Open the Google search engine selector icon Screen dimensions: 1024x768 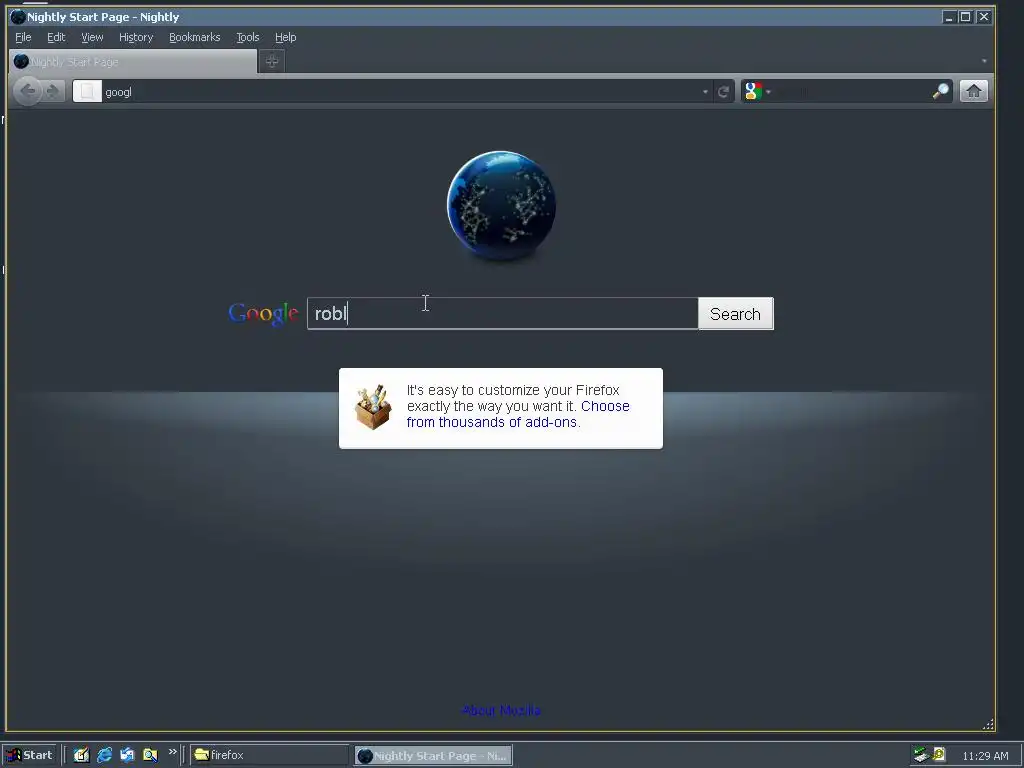click(754, 91)
